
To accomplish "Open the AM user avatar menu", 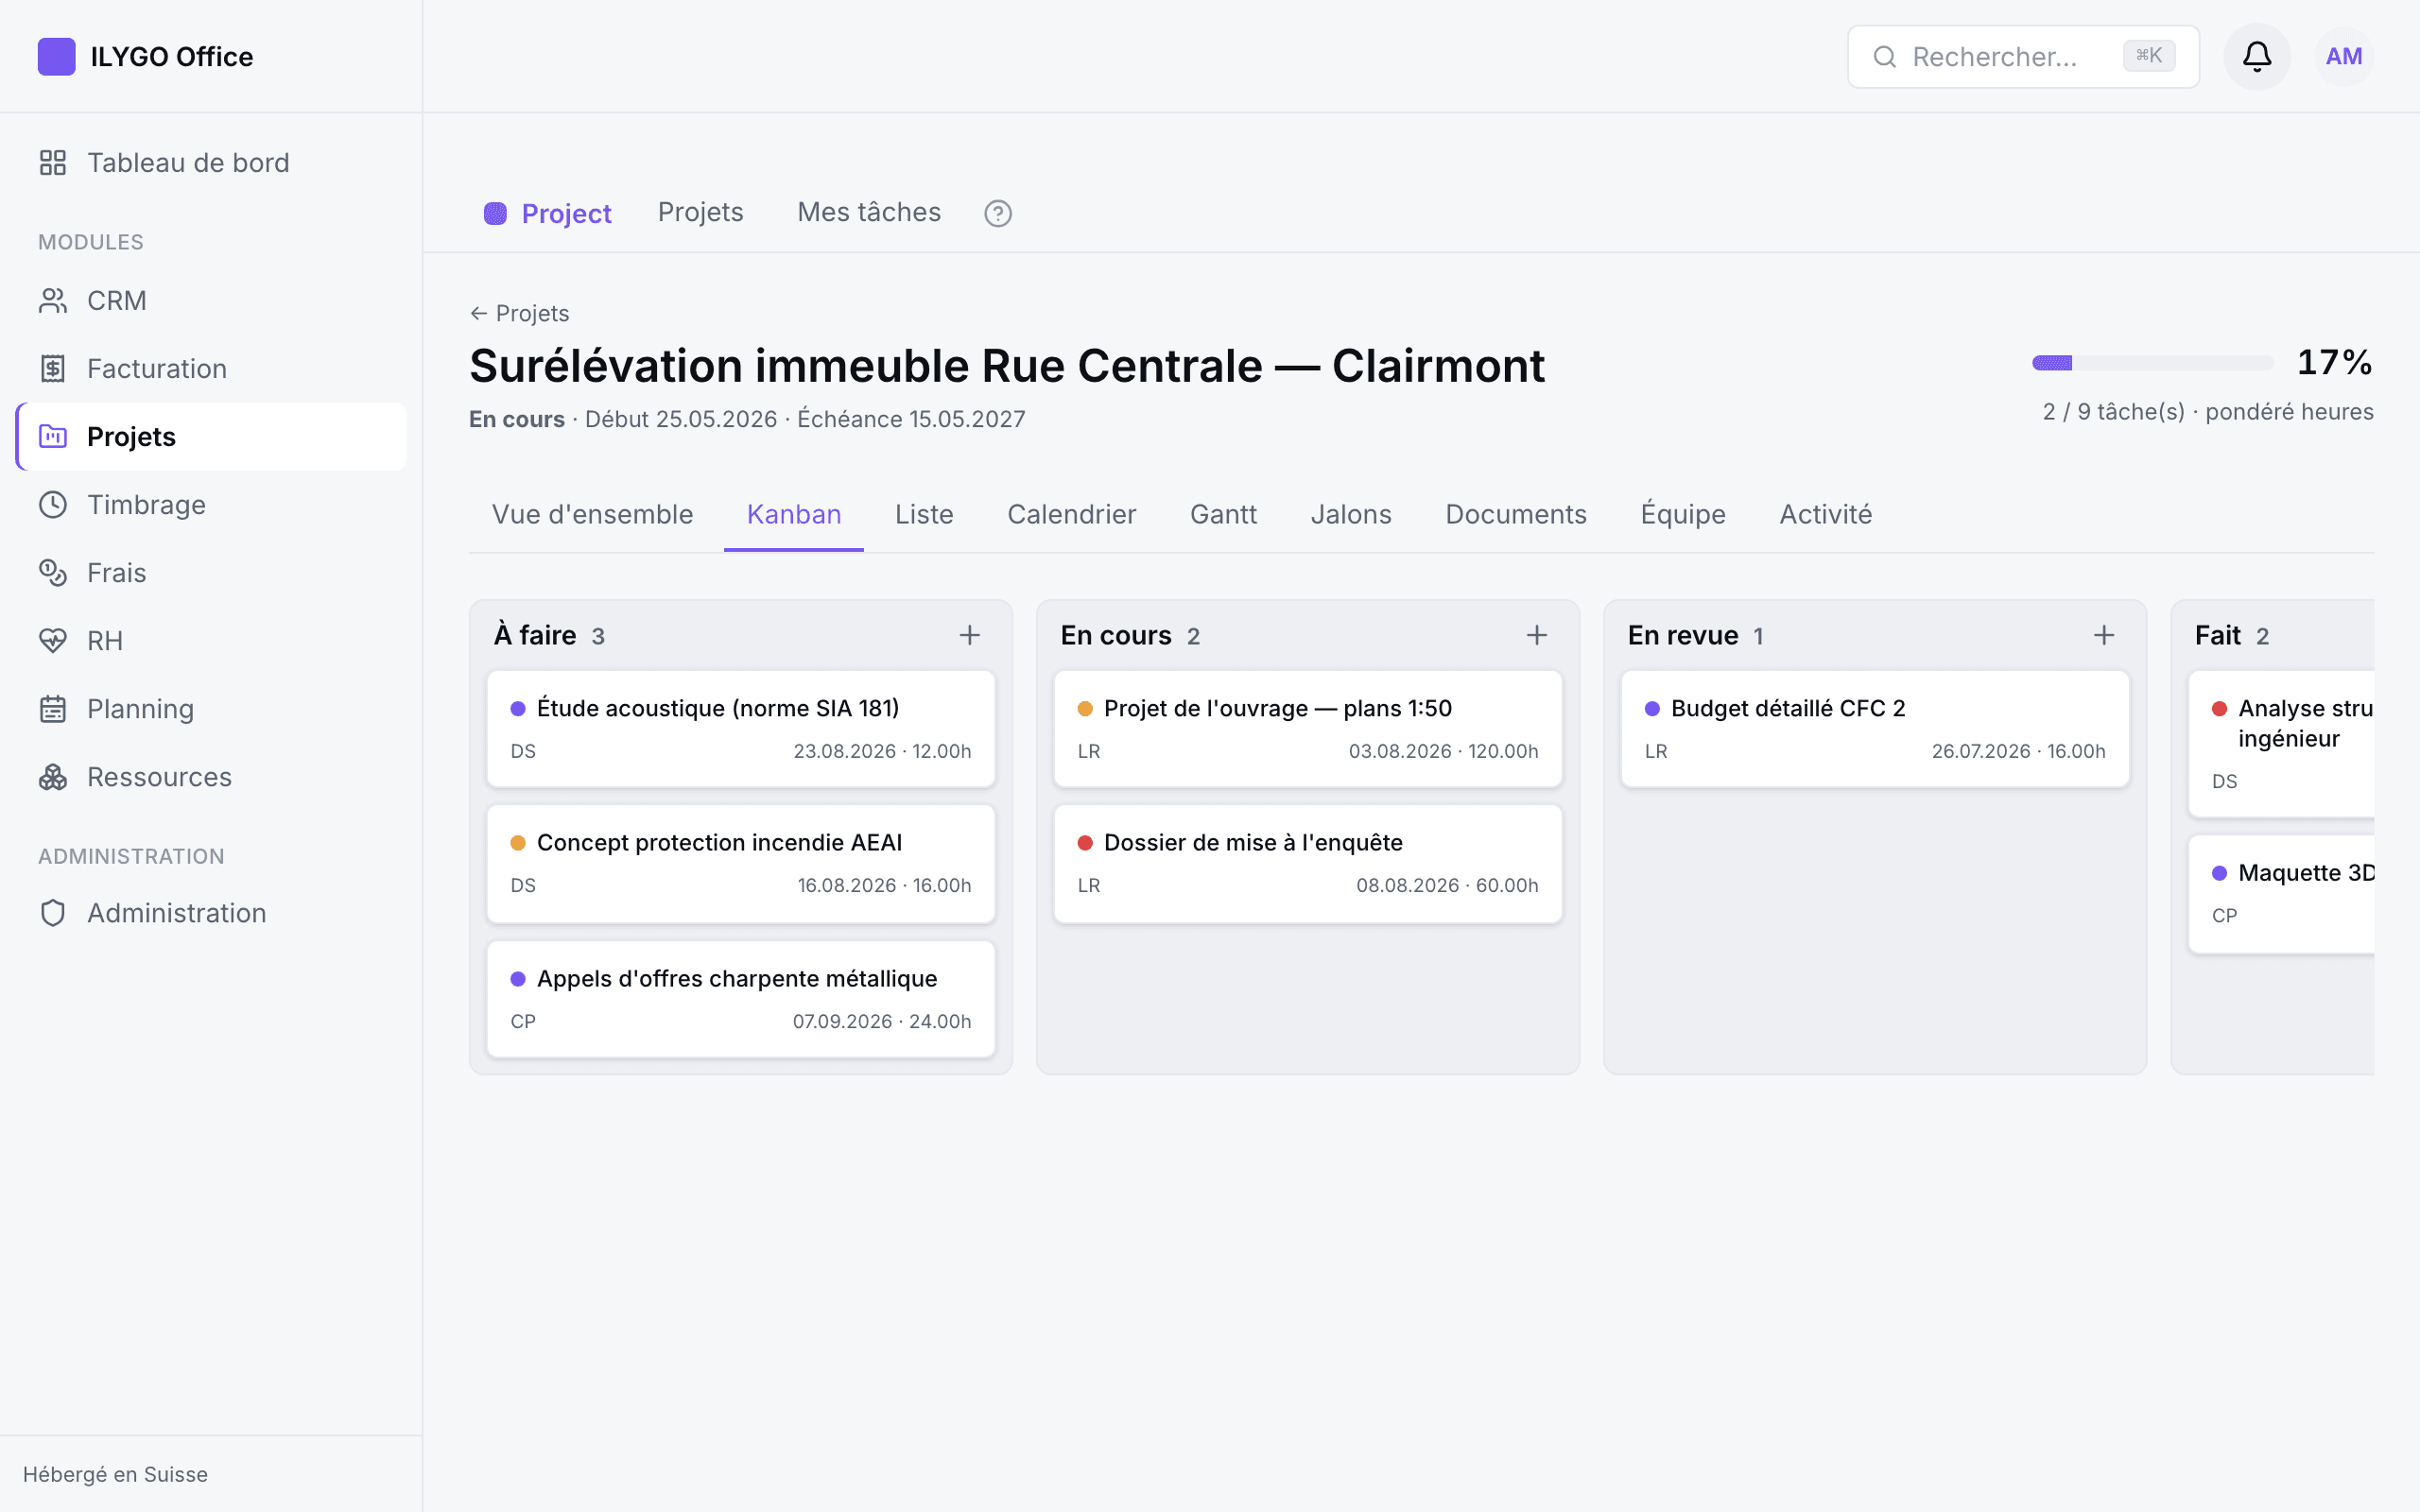I will pos(2344,57).
